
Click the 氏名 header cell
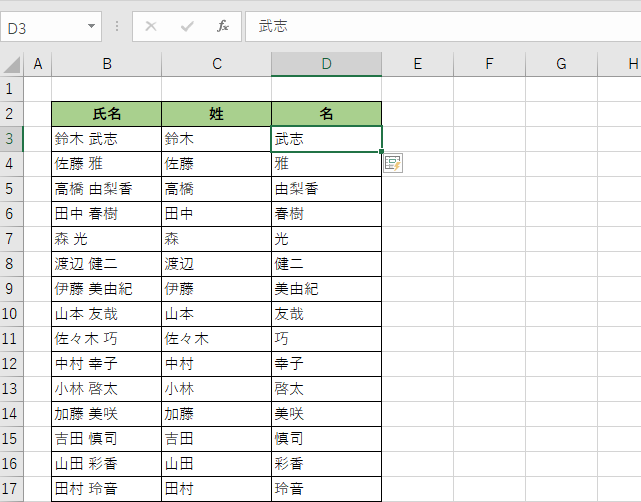(107, 114)
